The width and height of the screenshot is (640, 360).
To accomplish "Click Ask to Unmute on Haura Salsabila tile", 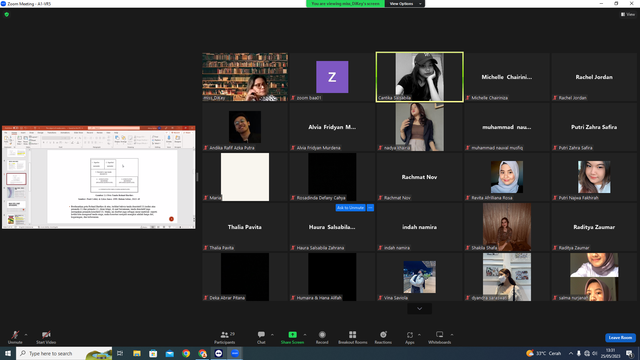I will (350, 208).
